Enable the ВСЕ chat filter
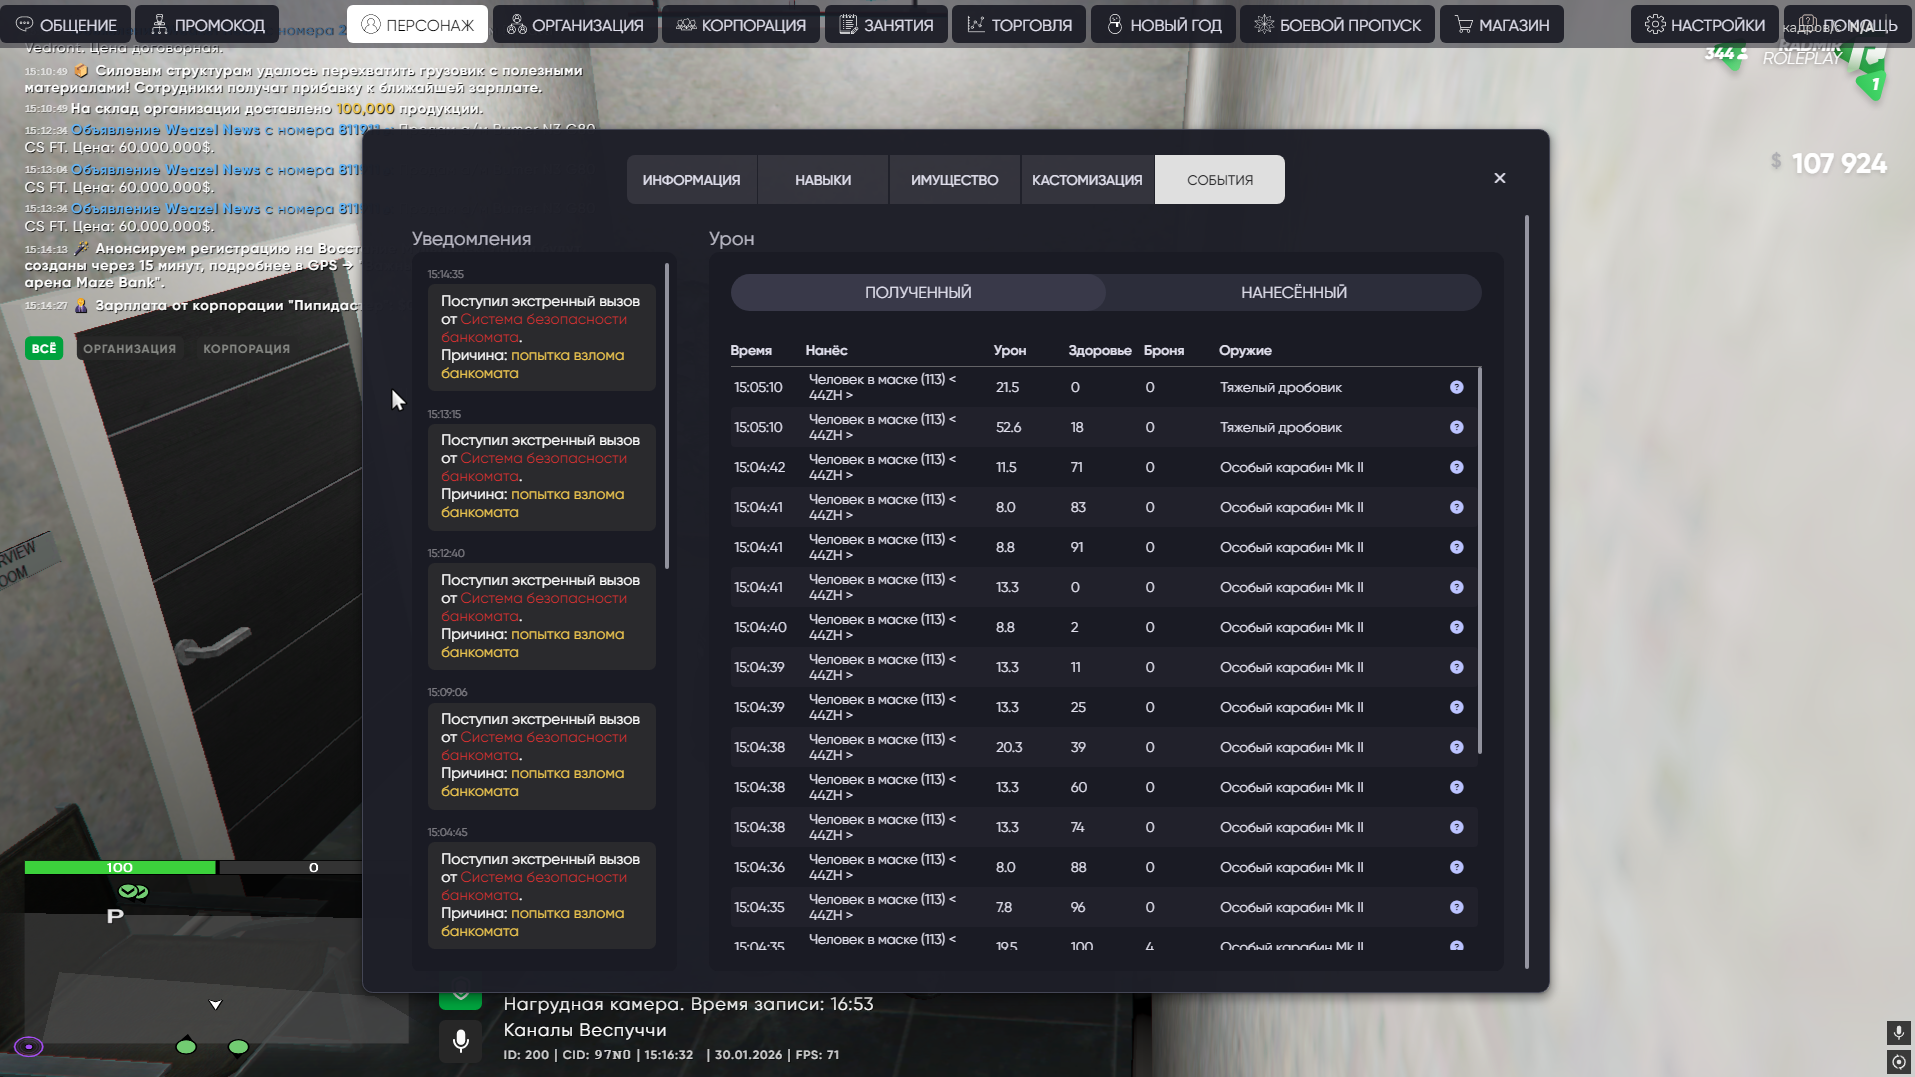 pos(44,348)
